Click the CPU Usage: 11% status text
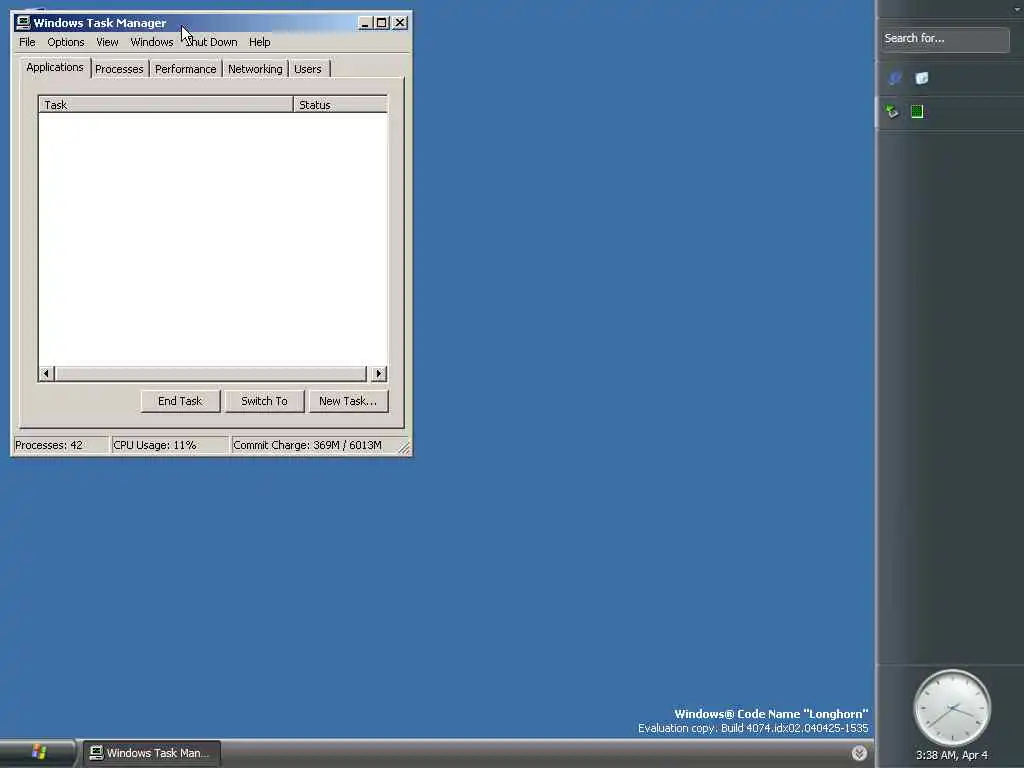Image resolution: width=1024 pixels, height=768 pixels. coord(155,445)
